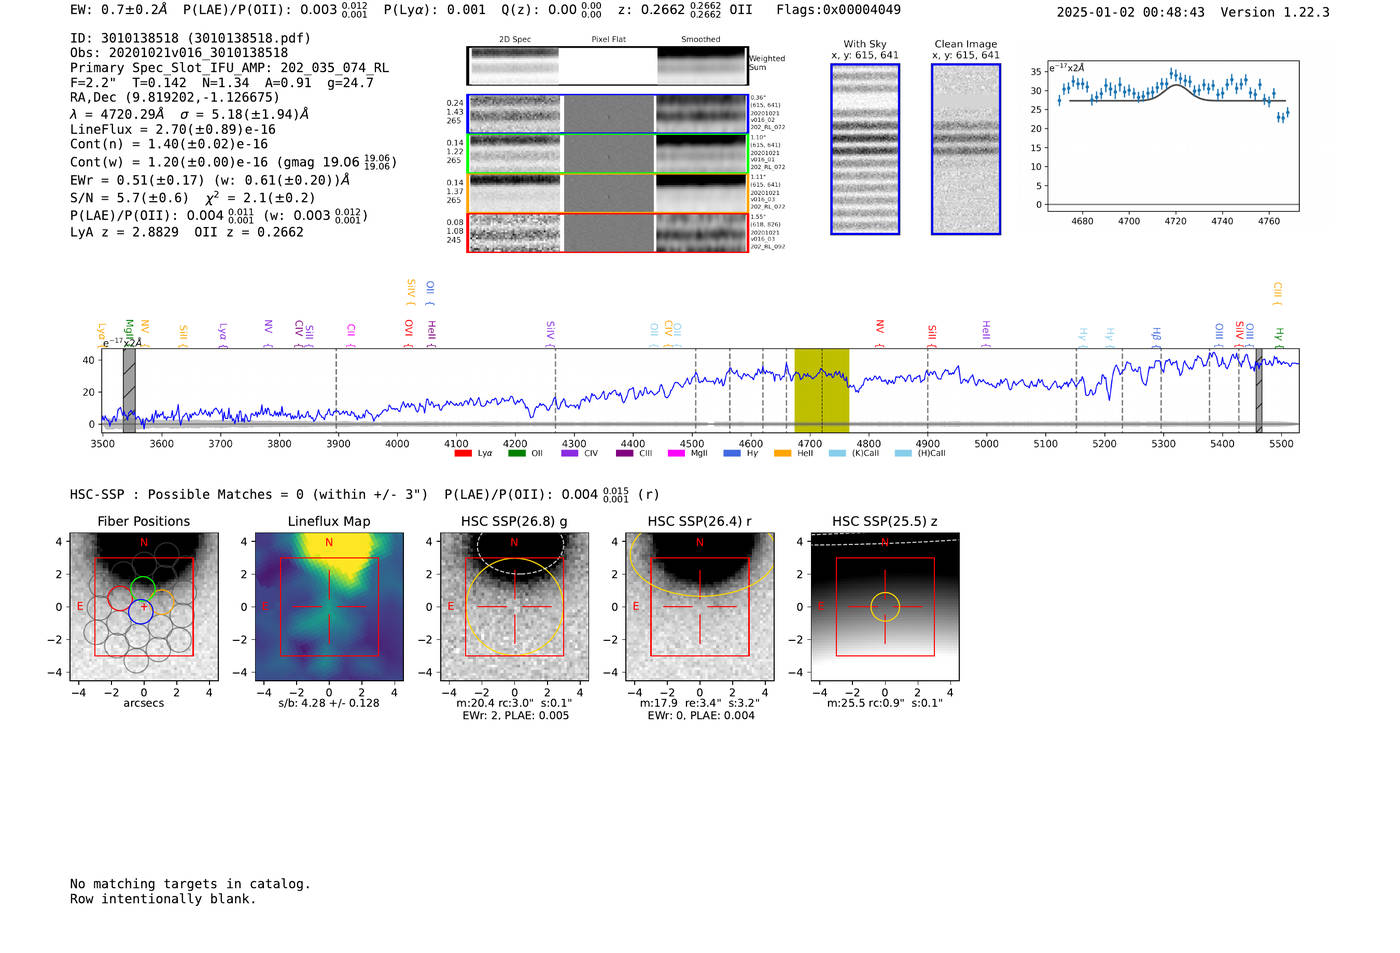The image size is (1400, 953).
Task: Click the yellow highlighted region in the spectrum
Action: click(x=822, y=390)
